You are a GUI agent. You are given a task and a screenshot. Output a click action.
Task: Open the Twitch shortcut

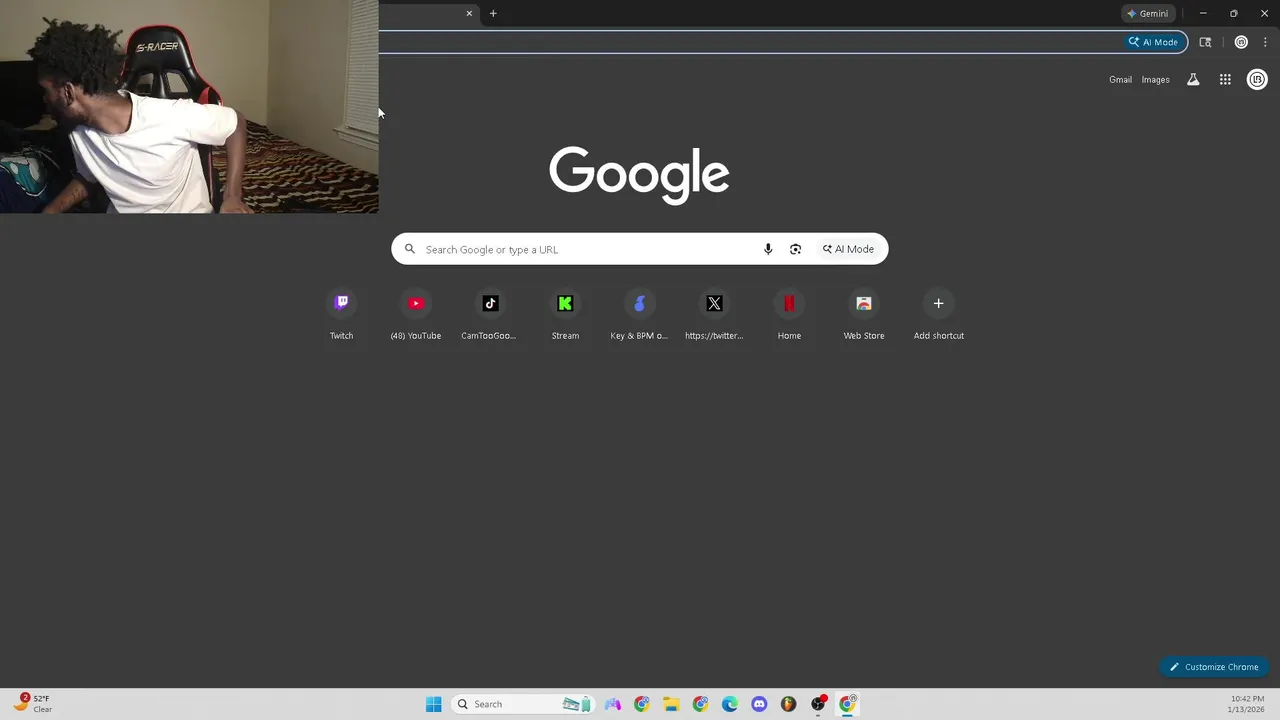341,303
